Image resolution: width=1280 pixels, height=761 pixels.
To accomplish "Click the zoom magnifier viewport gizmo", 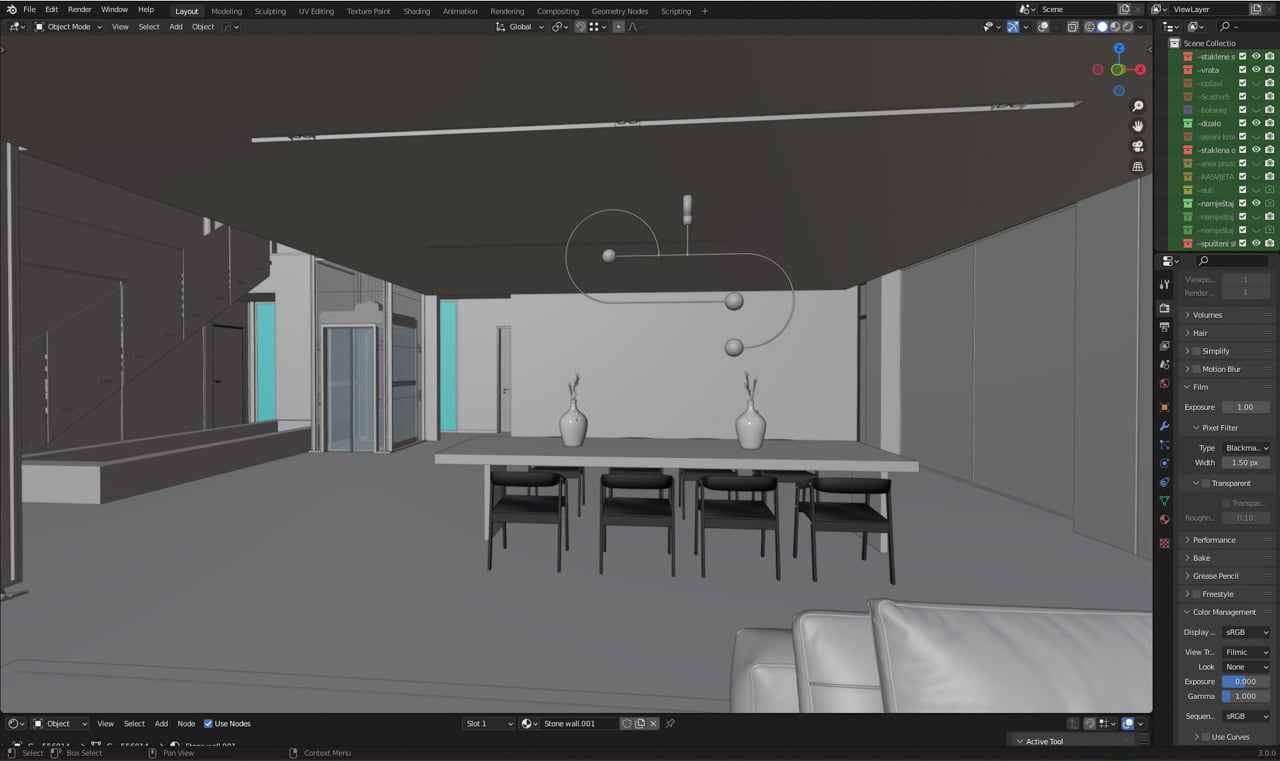I will [x=1138, y=106].
